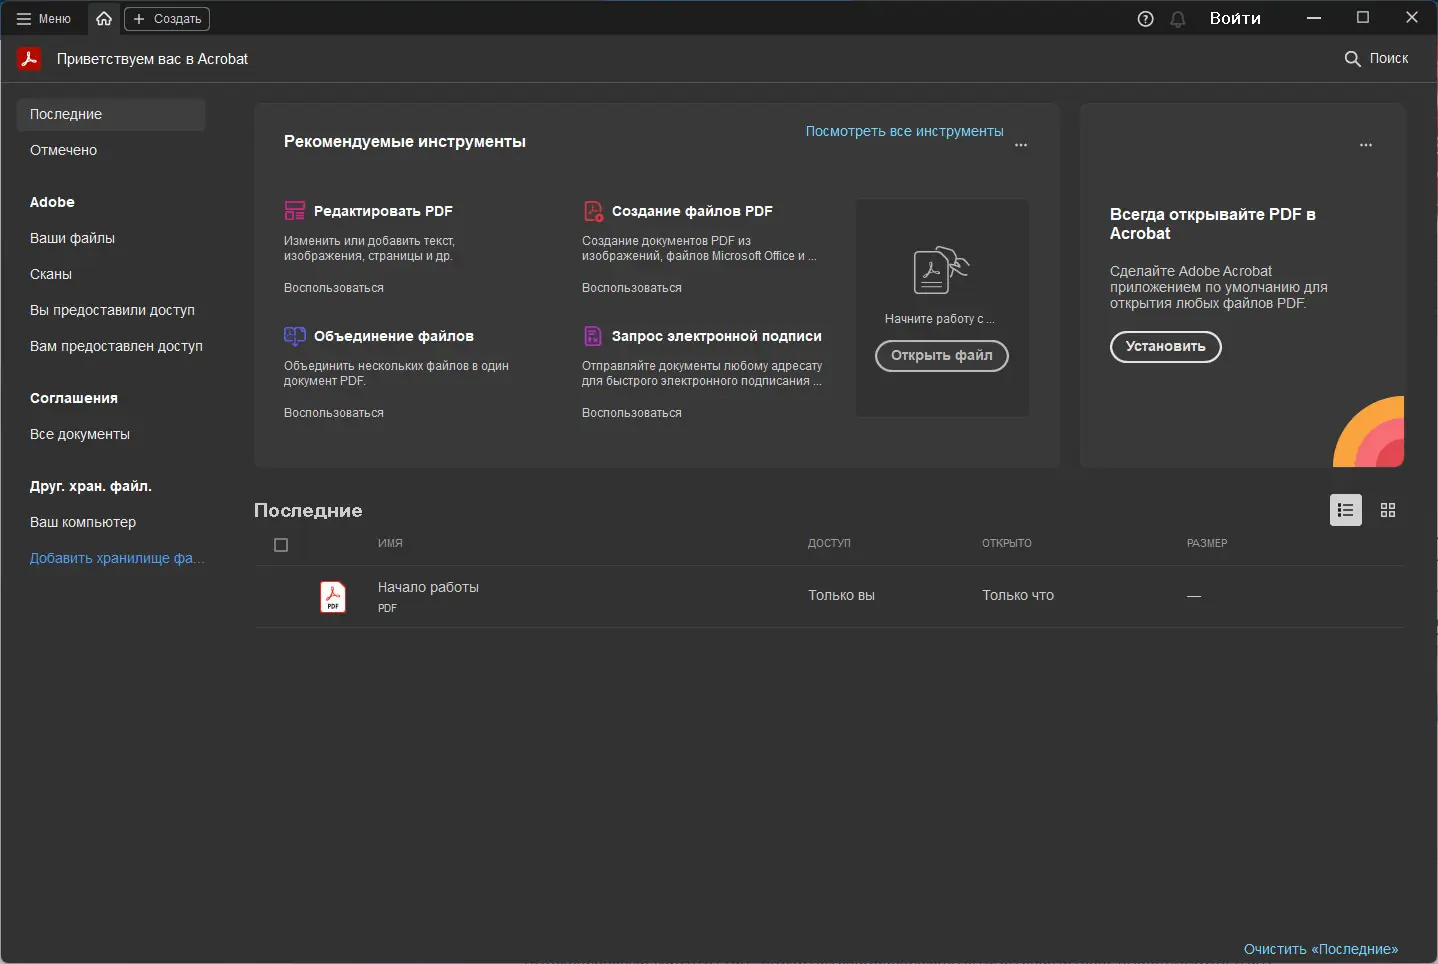Open the 'Начало работы' PDF file icon
The image size is (1438, 964).
pos(333,596)
